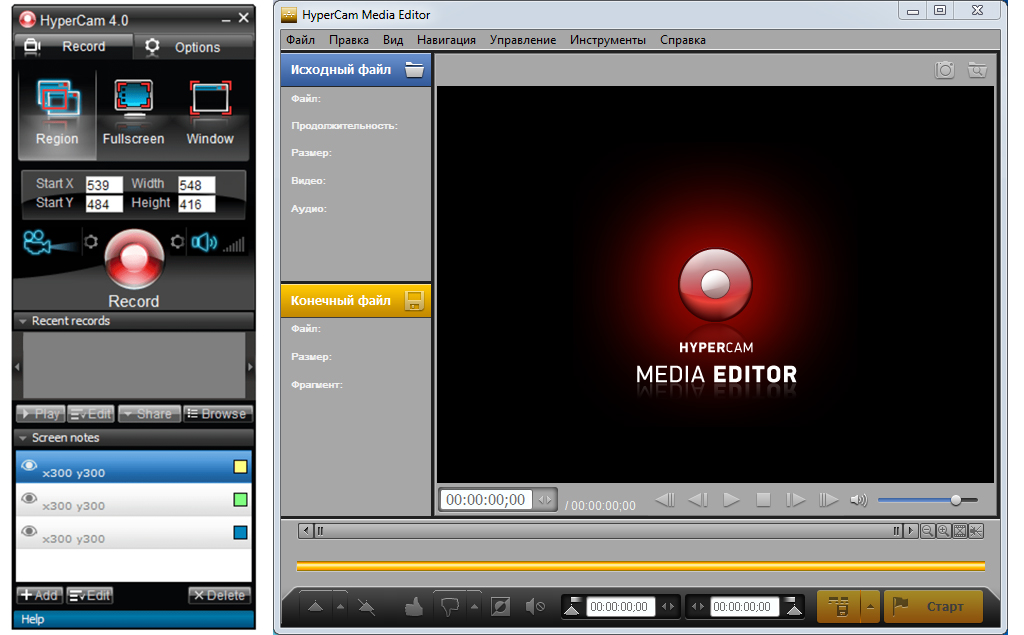The image size is (1024, 635).
Task: Open the Инструменты menu
Action: [607, 40]
